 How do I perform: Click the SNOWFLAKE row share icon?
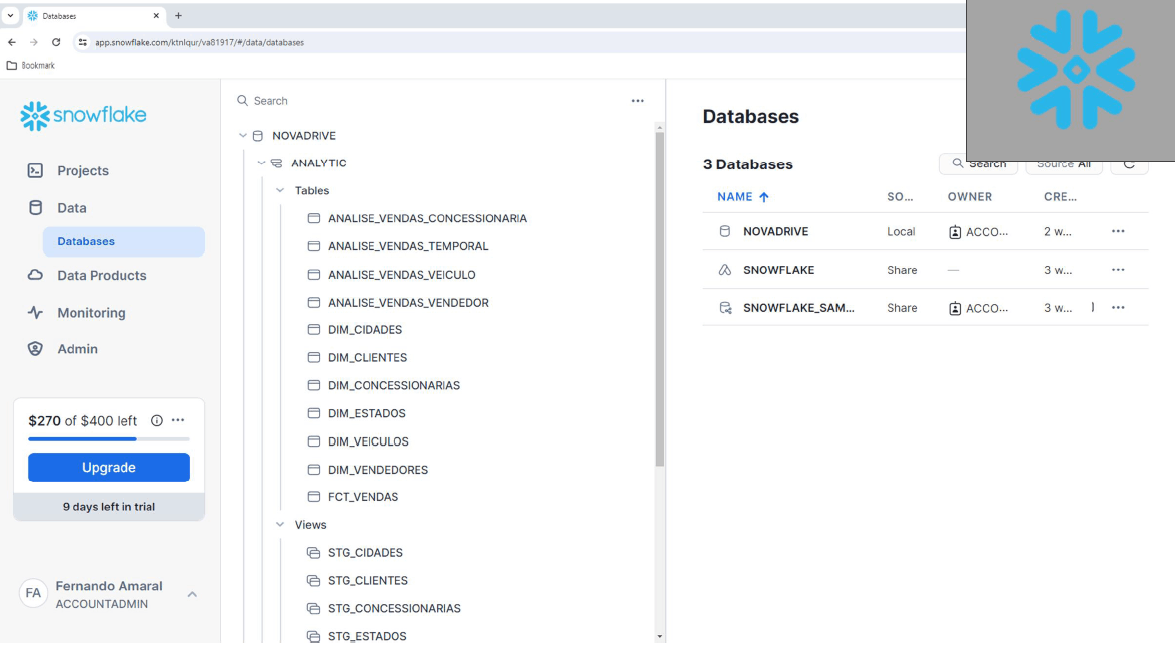pos(725,270)
